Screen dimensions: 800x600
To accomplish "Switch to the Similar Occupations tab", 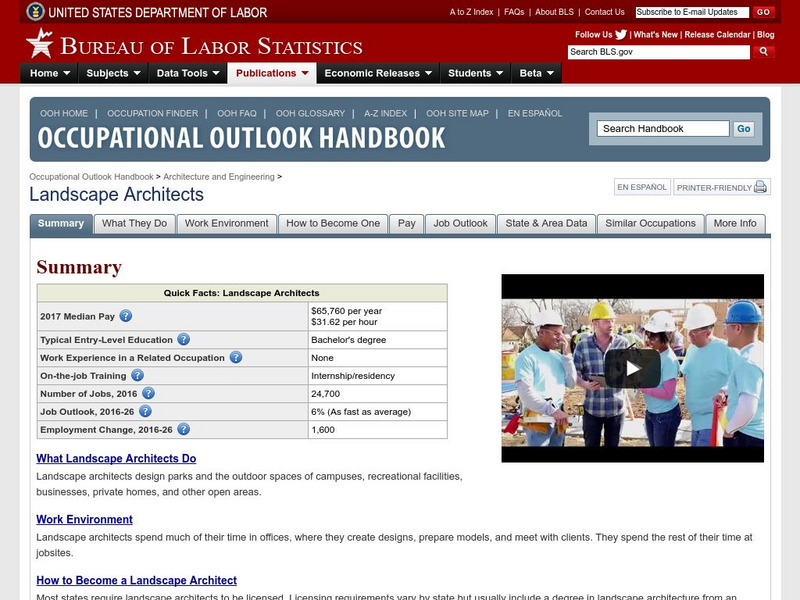I will tap(651, 224).
